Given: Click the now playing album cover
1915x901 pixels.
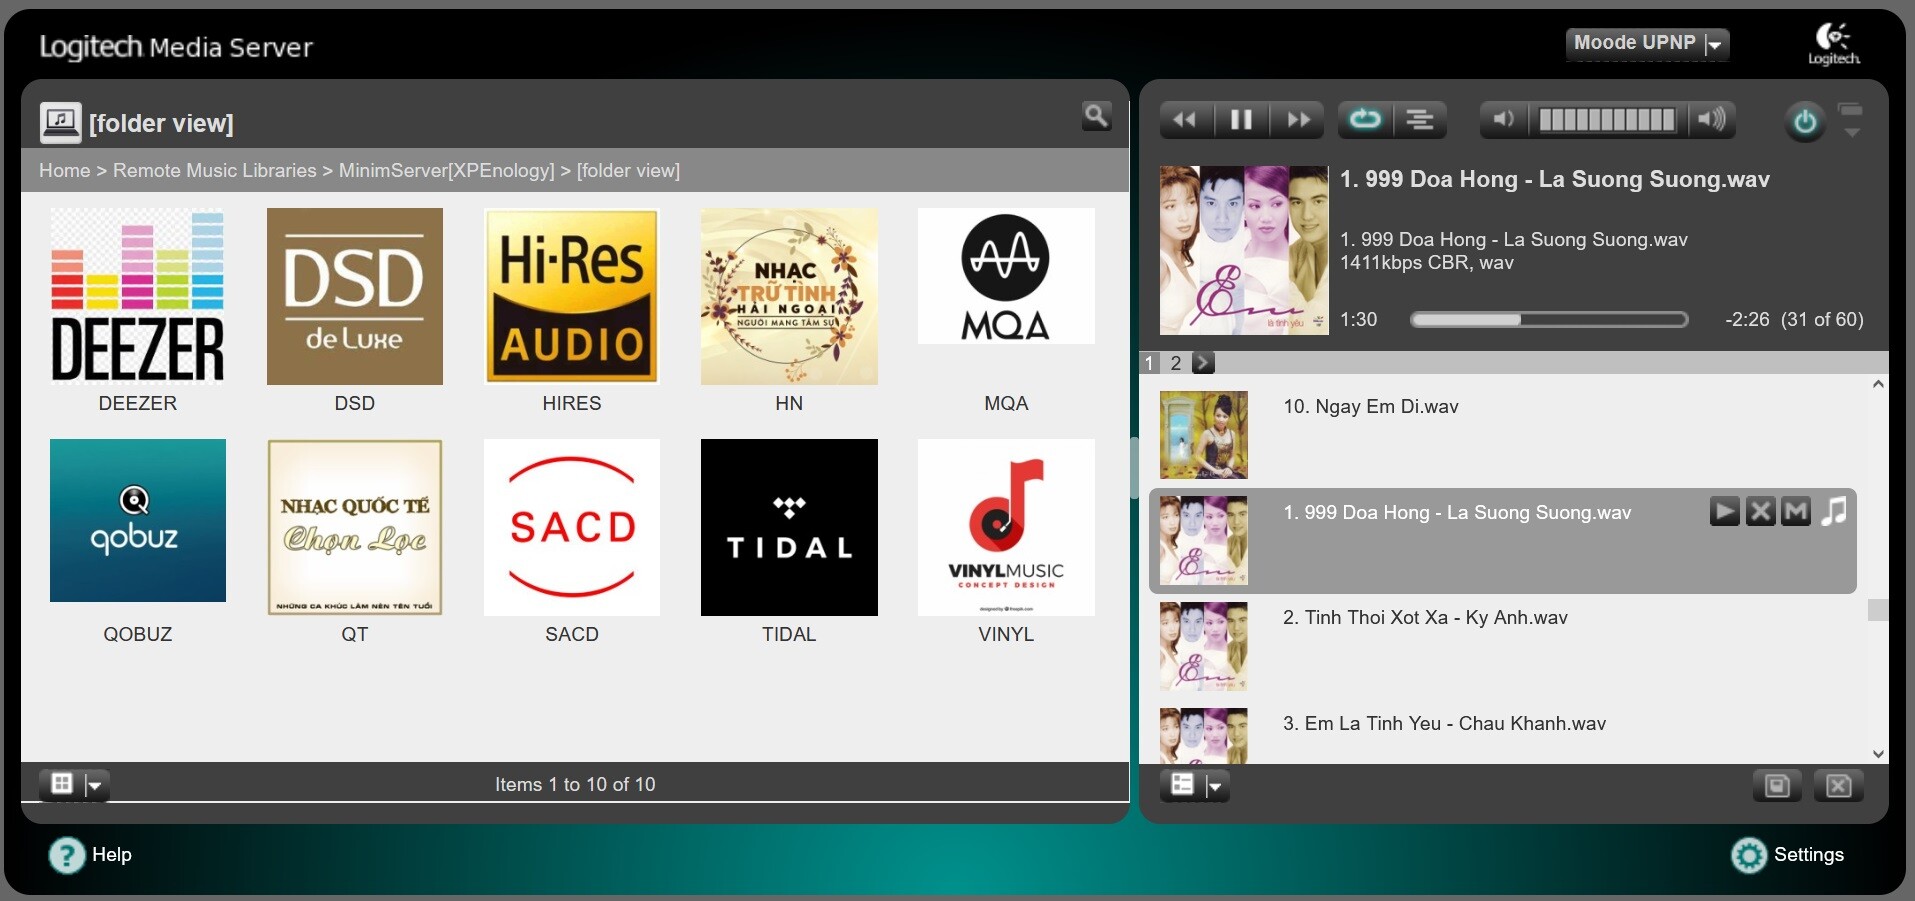Looking at the screenshot, I should 1244,250.
